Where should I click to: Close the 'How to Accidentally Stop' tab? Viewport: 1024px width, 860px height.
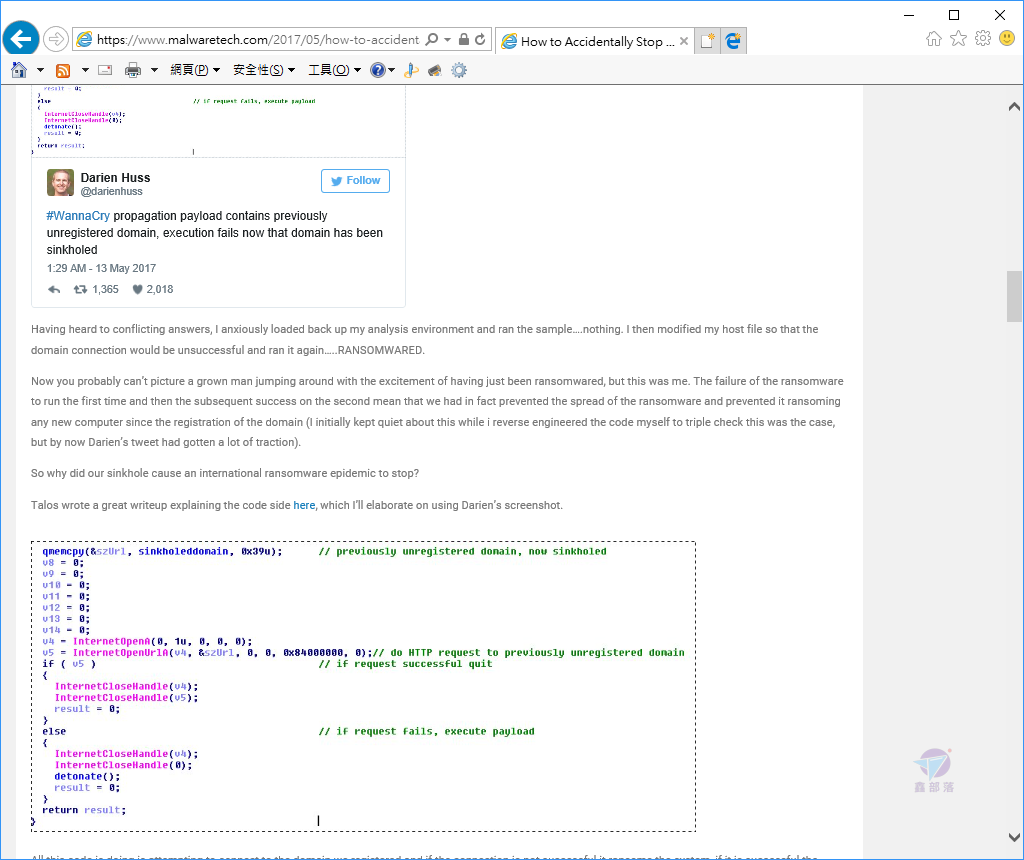[x=684, y=41]
